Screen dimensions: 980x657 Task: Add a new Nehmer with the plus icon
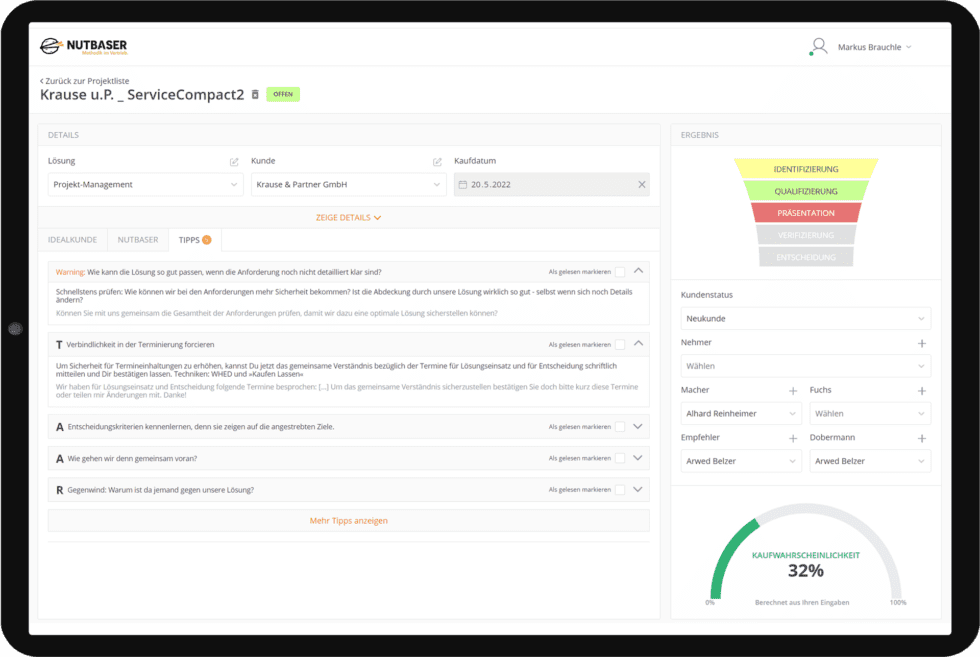tap(922, 343)
